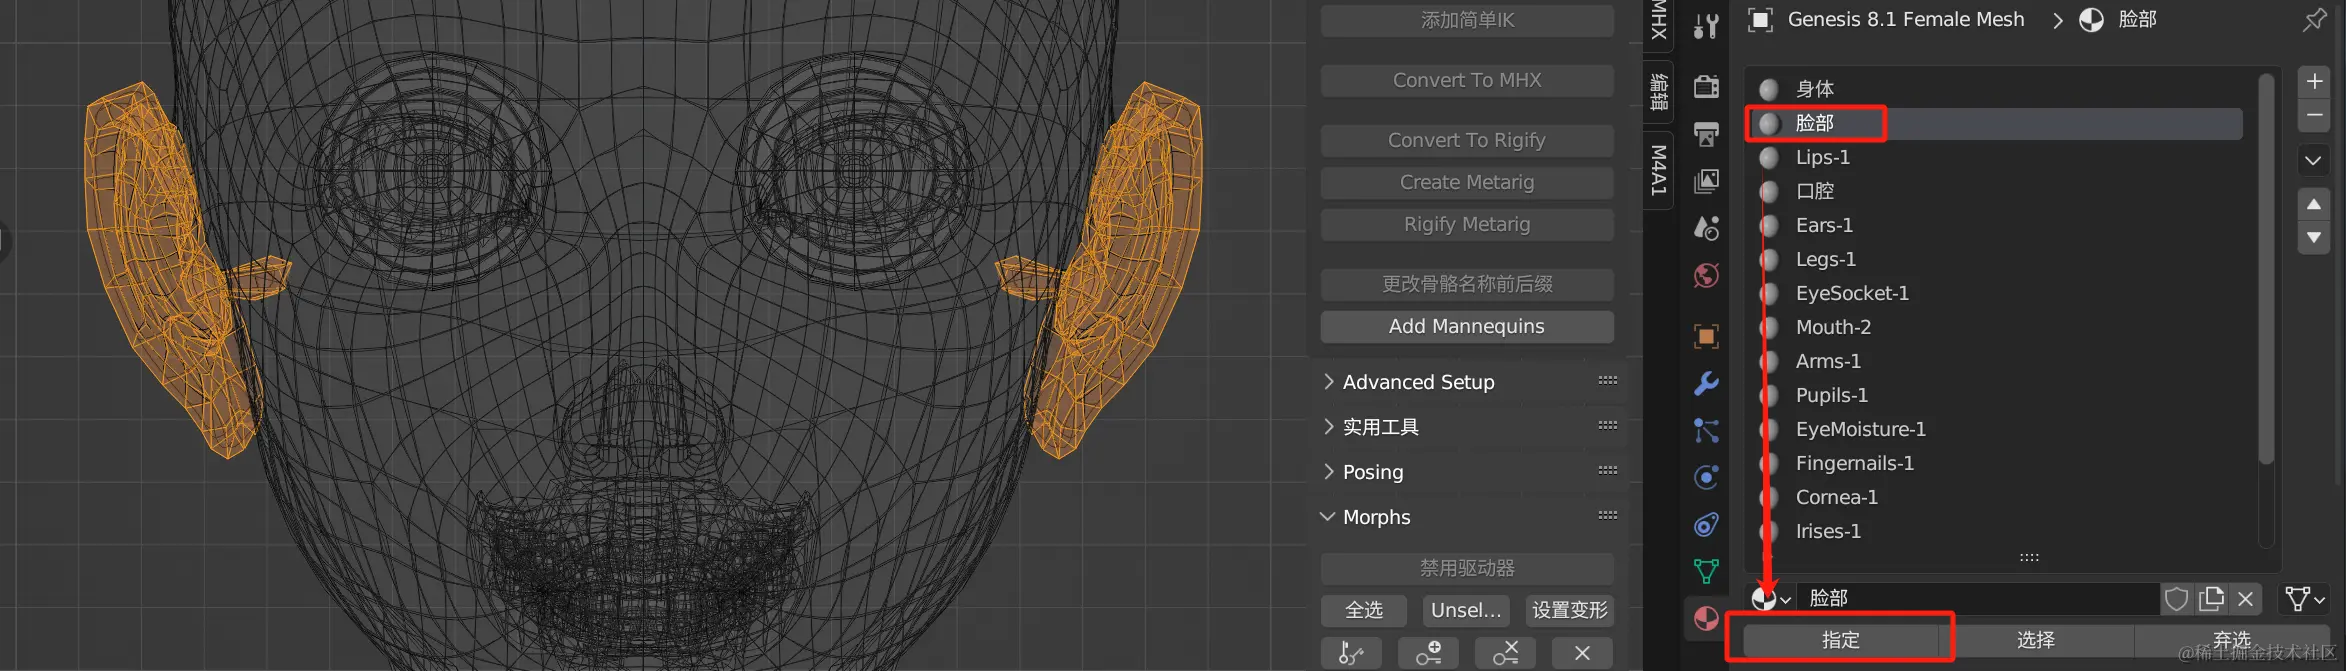
Task: Click the 全选 button under Morphs
Action: pos(1364,610)
